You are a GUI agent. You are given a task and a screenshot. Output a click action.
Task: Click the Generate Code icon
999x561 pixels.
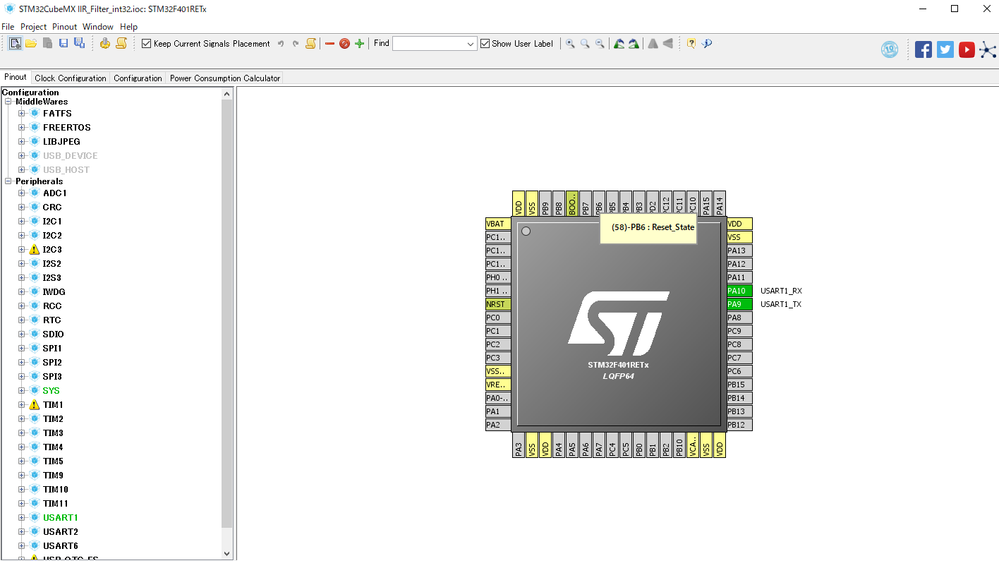click(x=104, y=43)
